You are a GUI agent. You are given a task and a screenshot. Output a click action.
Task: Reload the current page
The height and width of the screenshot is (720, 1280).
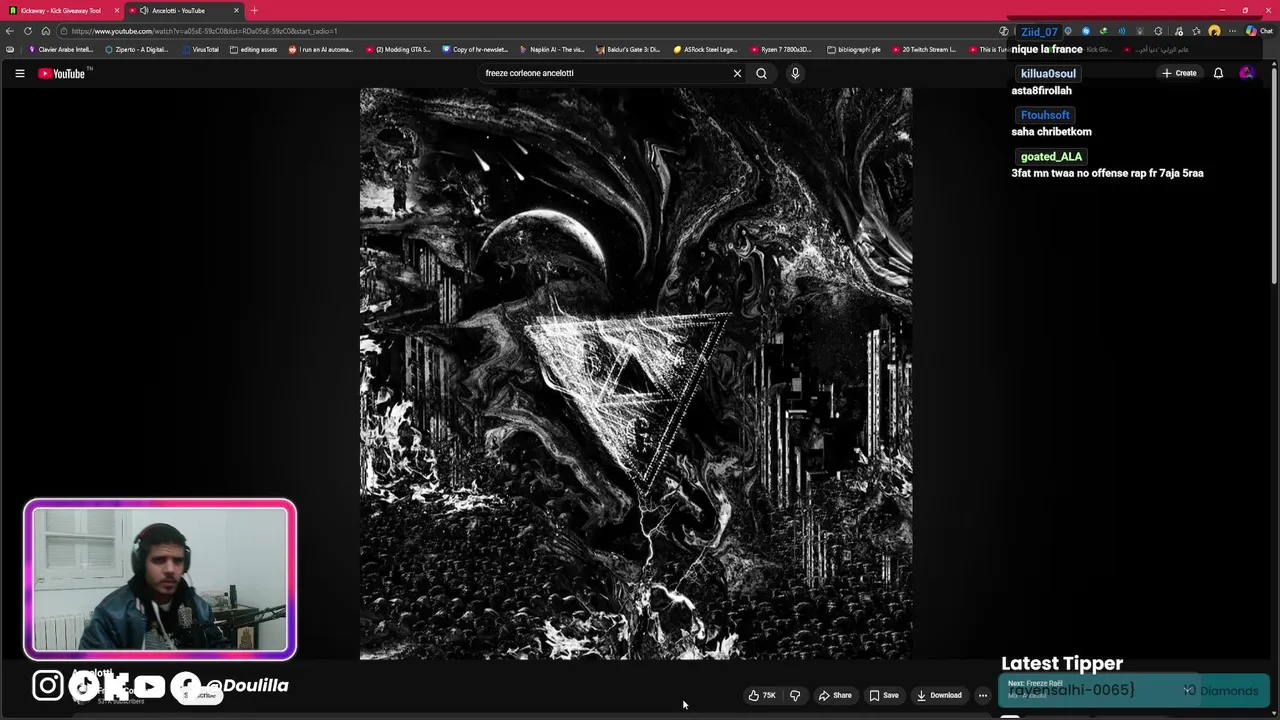click(28, 31)
